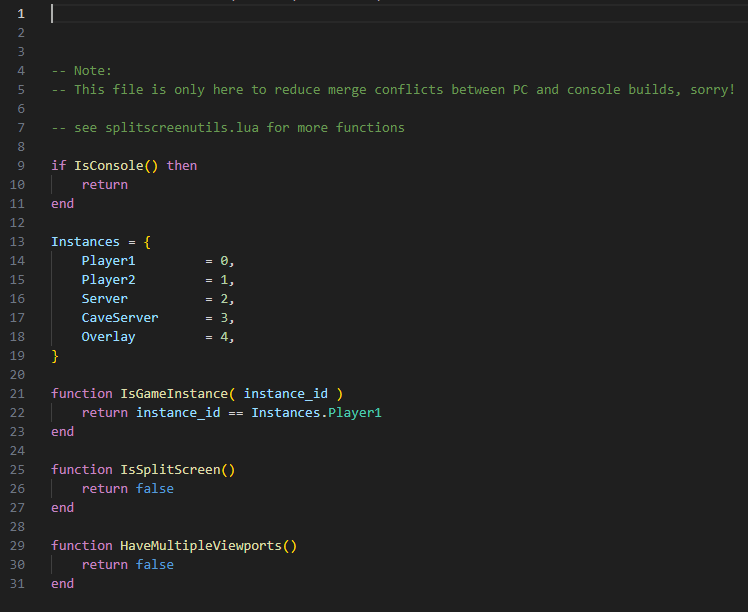Click the Overlay table key

pyautogui.click(x=108, y=337)
